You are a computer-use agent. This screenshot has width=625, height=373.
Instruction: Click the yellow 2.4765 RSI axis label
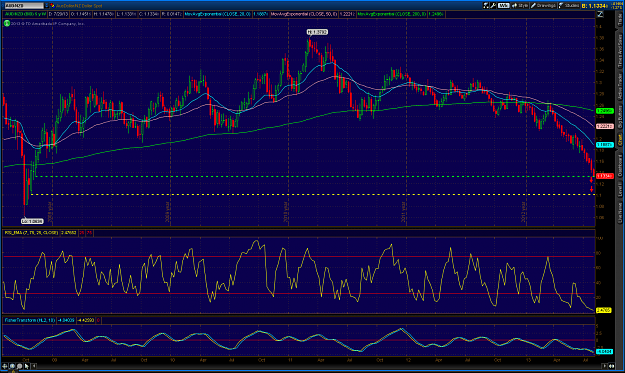click(x=603, y=310)
